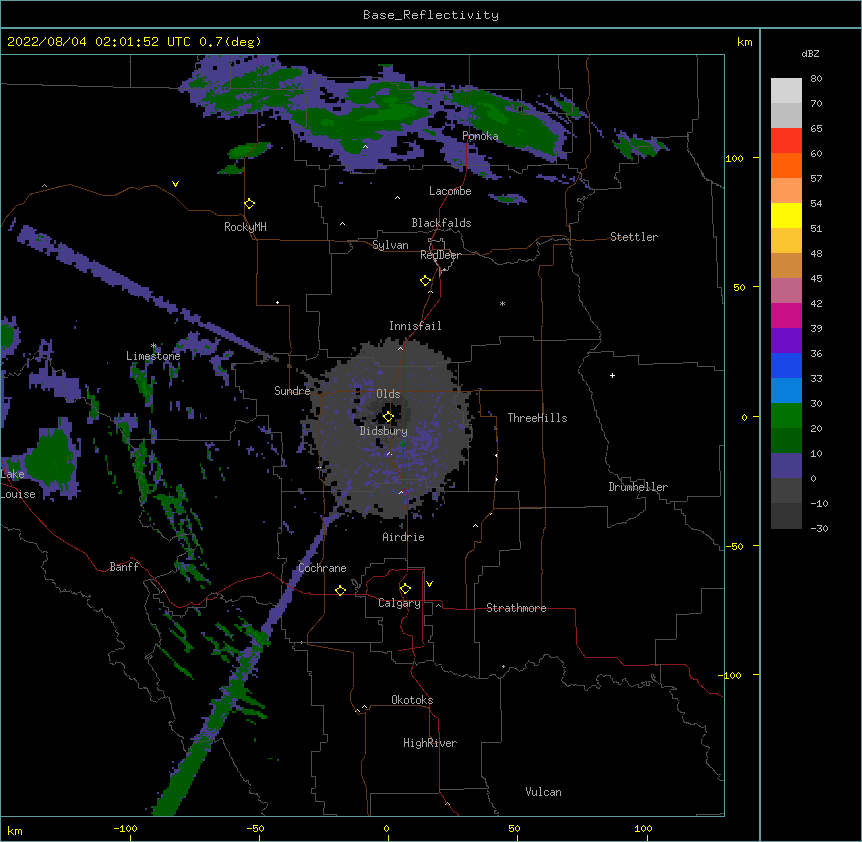Click the Innisfail city label
862x842 pixels.
point(415,326)
